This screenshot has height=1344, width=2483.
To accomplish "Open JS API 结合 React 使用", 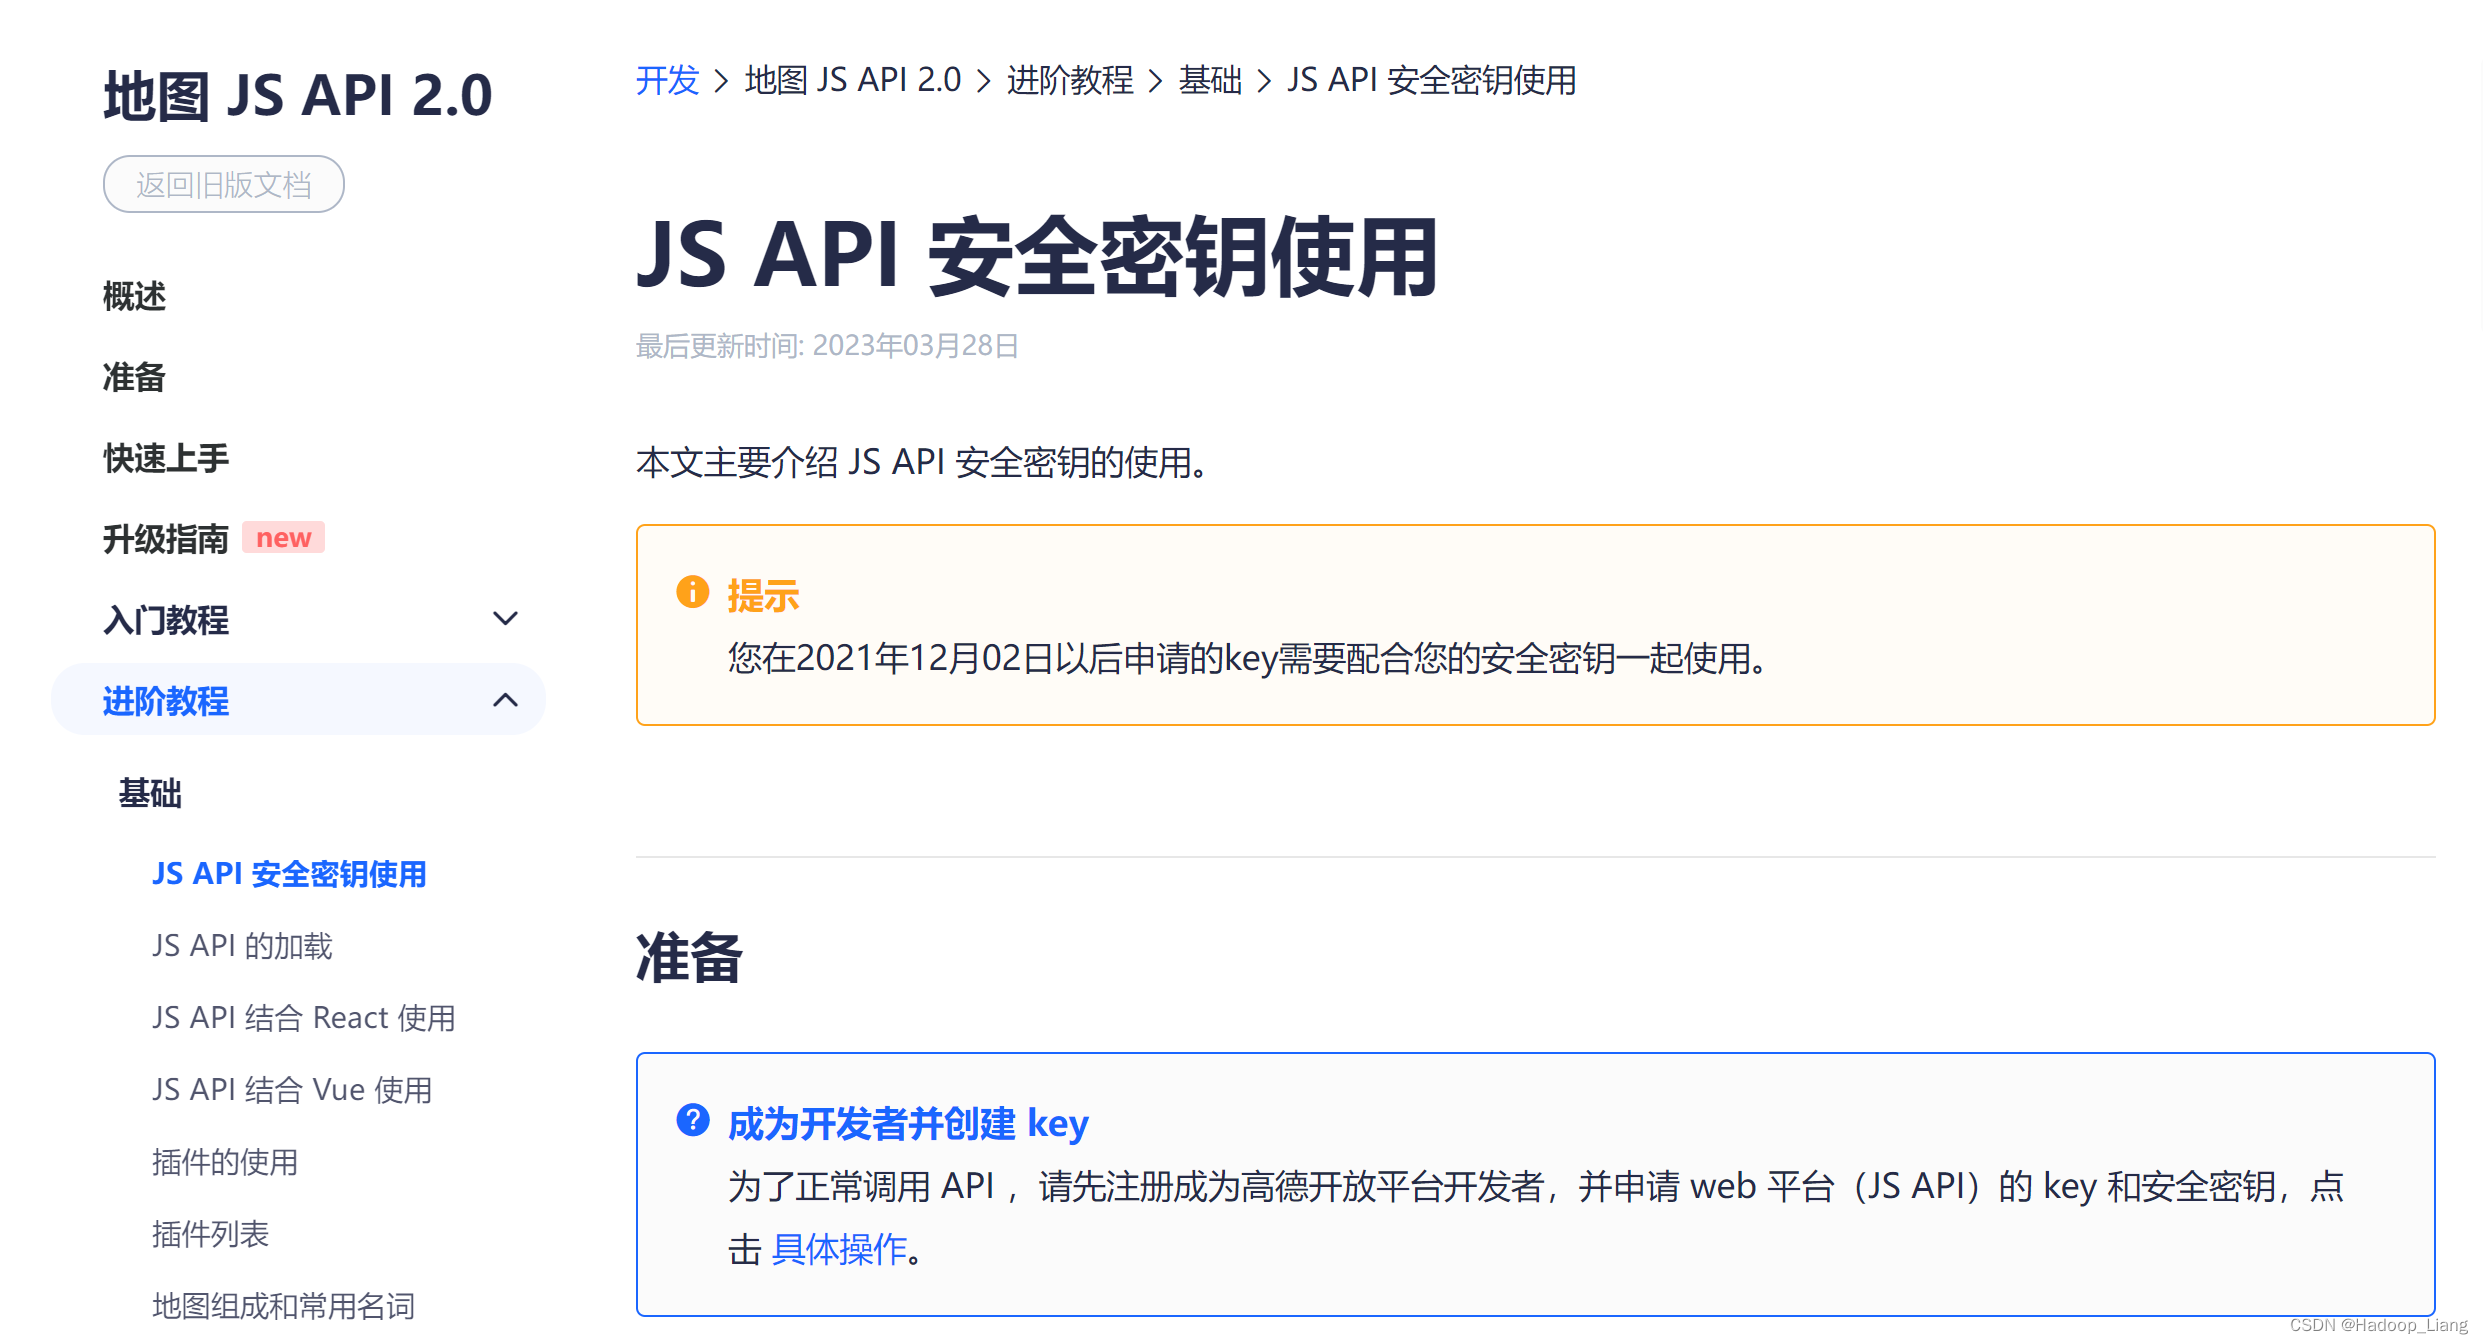I will [304, 1018].
